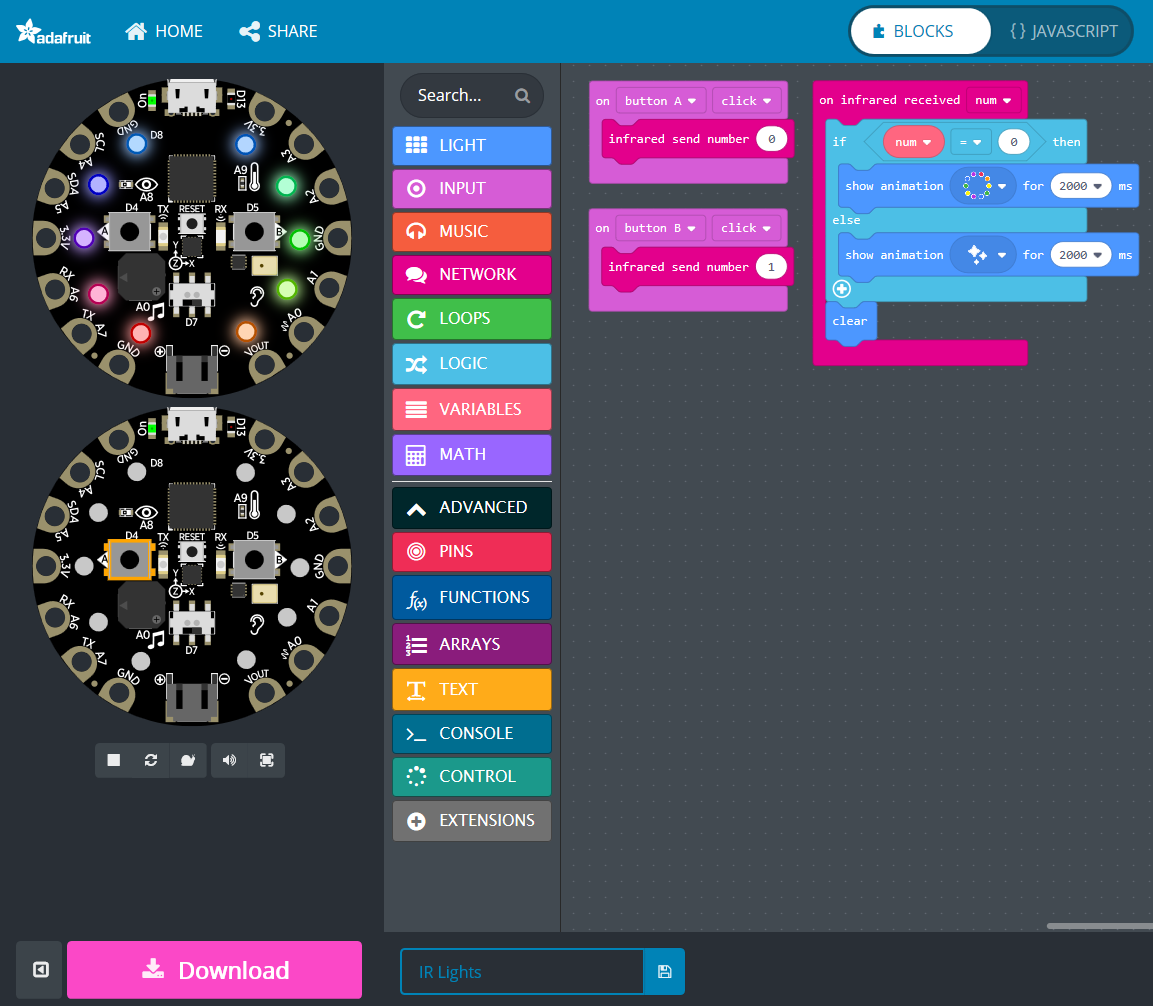
Task: Open the ARRAYS block category
Action: tap(472, 644)
